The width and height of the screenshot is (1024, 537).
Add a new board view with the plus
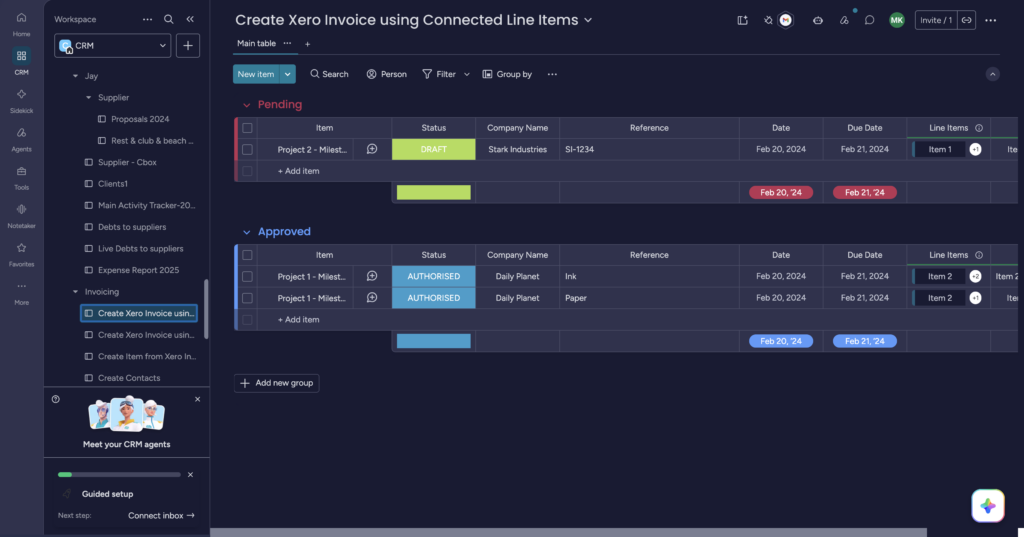tap(308, 44)
